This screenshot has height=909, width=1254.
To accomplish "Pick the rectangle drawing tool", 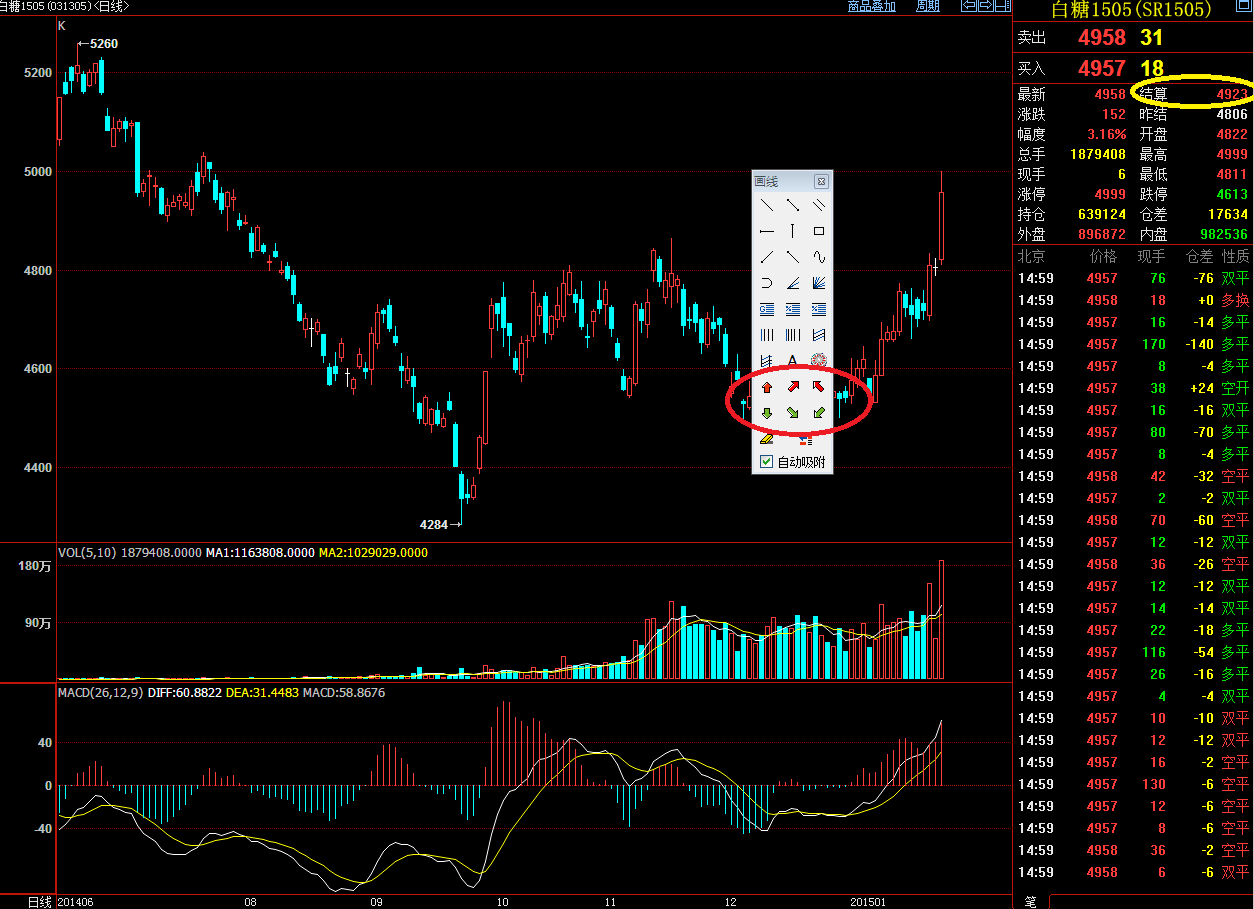I will click(819, 231).
